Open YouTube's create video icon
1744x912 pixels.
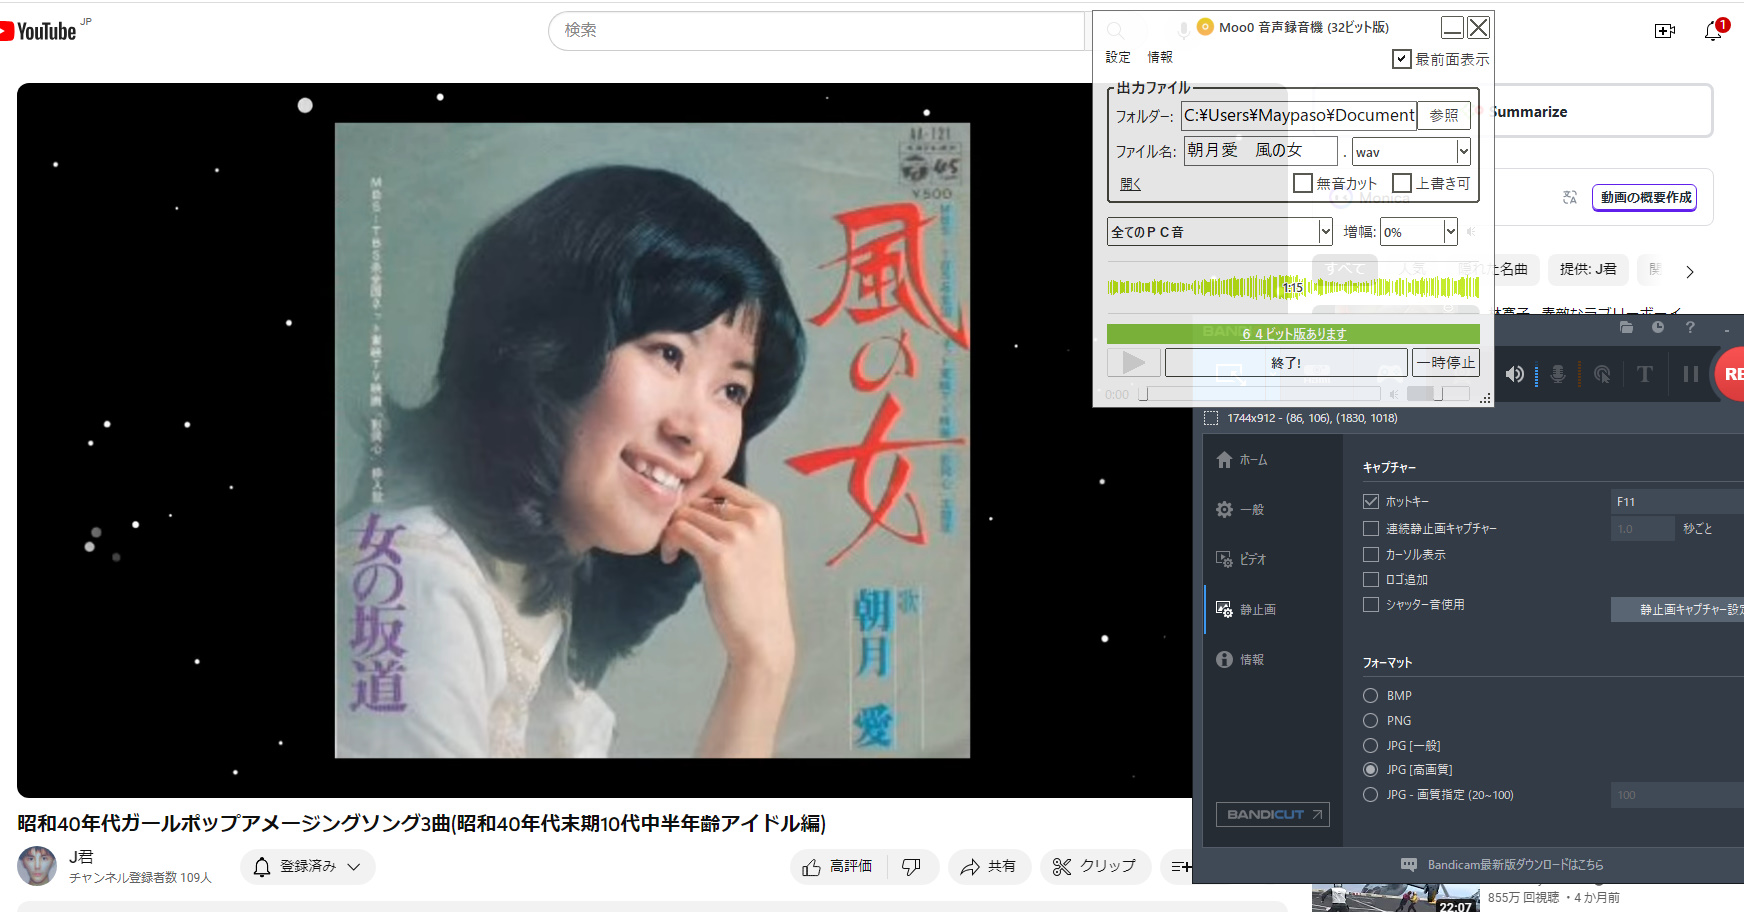tap(1665, 31)
